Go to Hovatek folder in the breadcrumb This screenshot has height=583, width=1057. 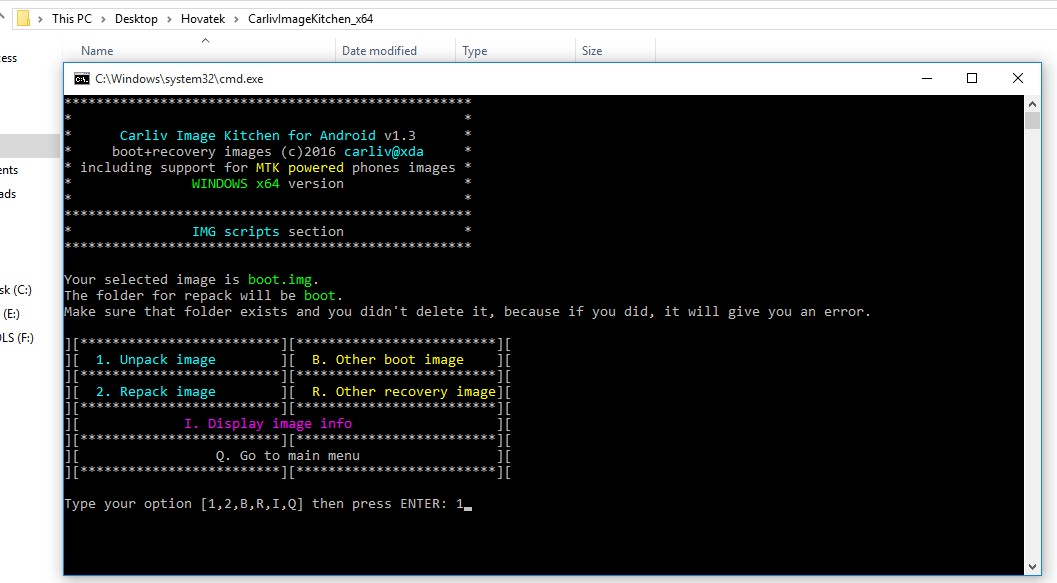203,19
